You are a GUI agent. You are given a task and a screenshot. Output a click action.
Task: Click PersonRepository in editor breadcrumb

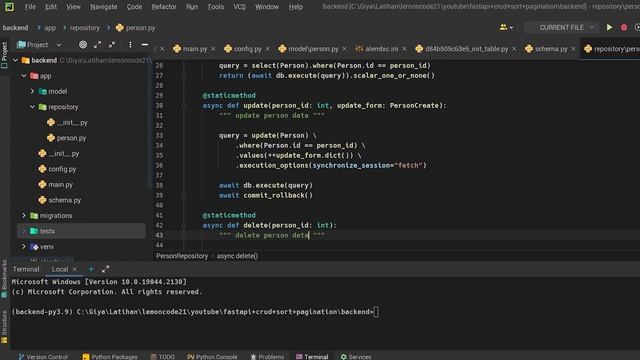[182, 256]
